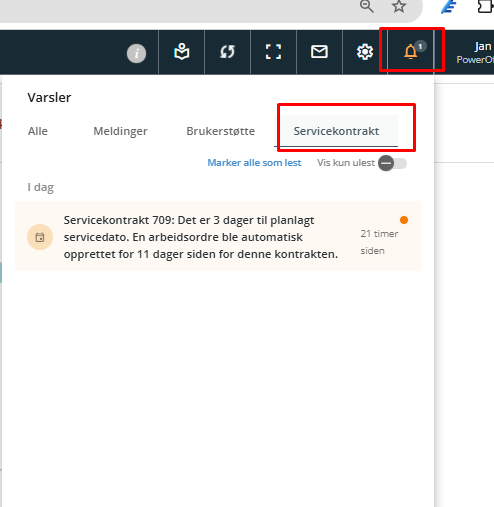Toggle Vis kun ulest switch
Viewport: 494px width, 507px height.
pyautogui.click(x=392, y=163)
